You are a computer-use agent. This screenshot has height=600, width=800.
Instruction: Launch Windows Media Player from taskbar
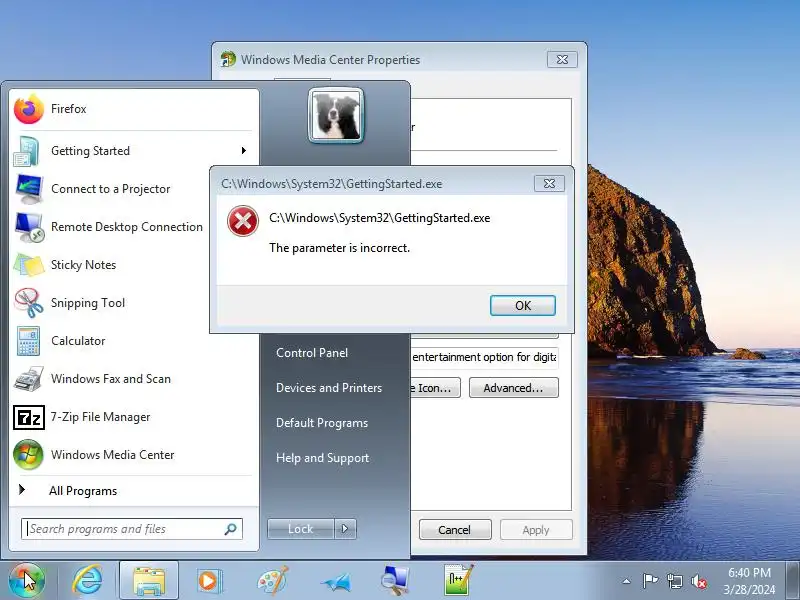pyautogui.click(x=208, y=581)
